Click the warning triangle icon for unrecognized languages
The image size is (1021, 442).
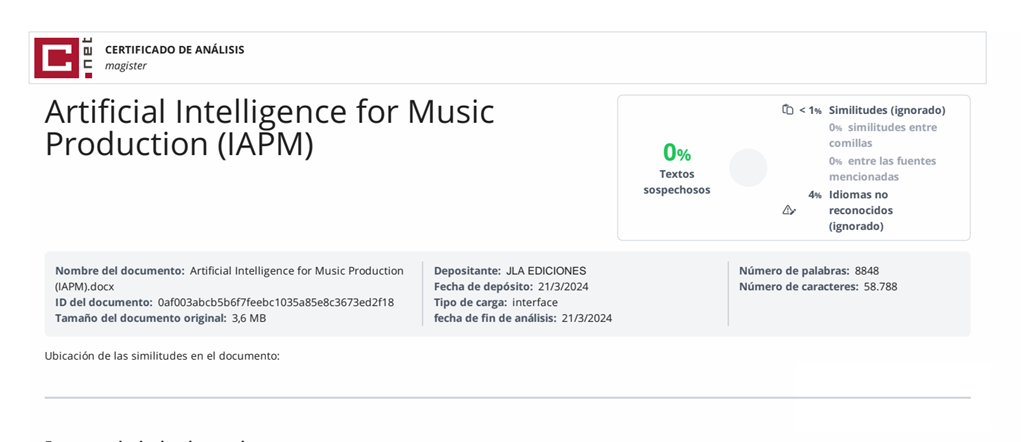pyautogui.click(x=788, y=210)
